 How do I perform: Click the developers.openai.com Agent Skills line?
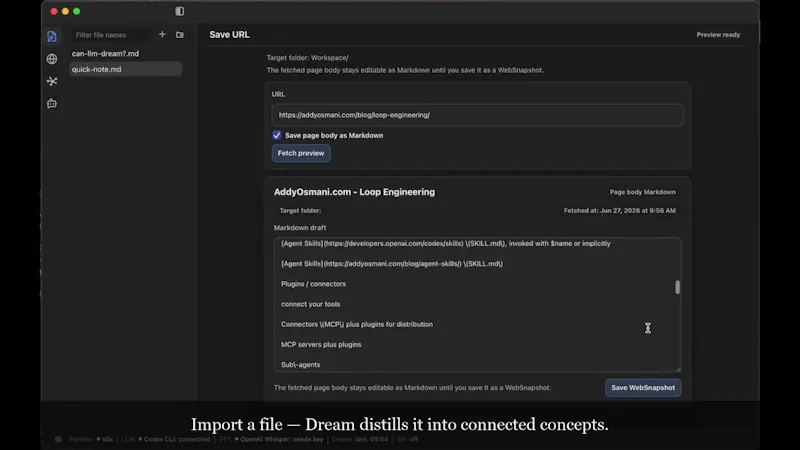(x=445, y=243)
